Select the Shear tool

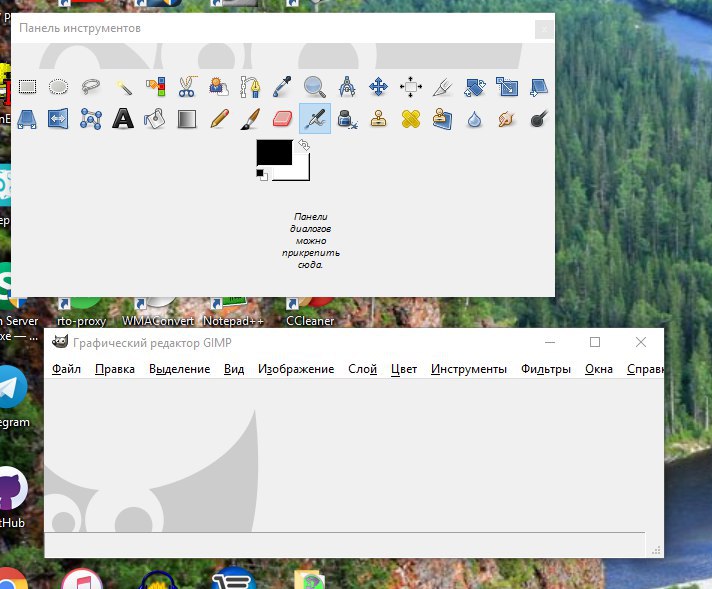pyautogui.click(x=539, y=86)
